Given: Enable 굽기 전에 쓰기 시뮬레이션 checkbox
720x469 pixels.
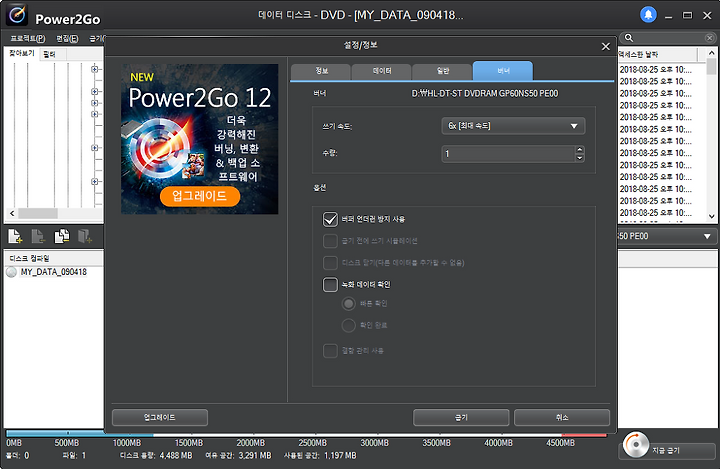Looking at the screenshot, I should [x=330, y=241].
